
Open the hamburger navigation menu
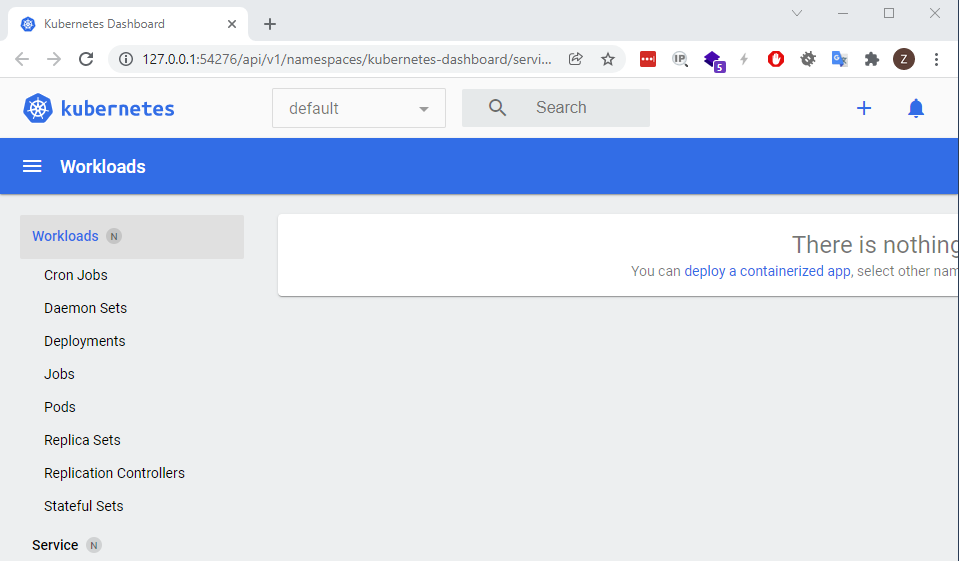(32, 166)
